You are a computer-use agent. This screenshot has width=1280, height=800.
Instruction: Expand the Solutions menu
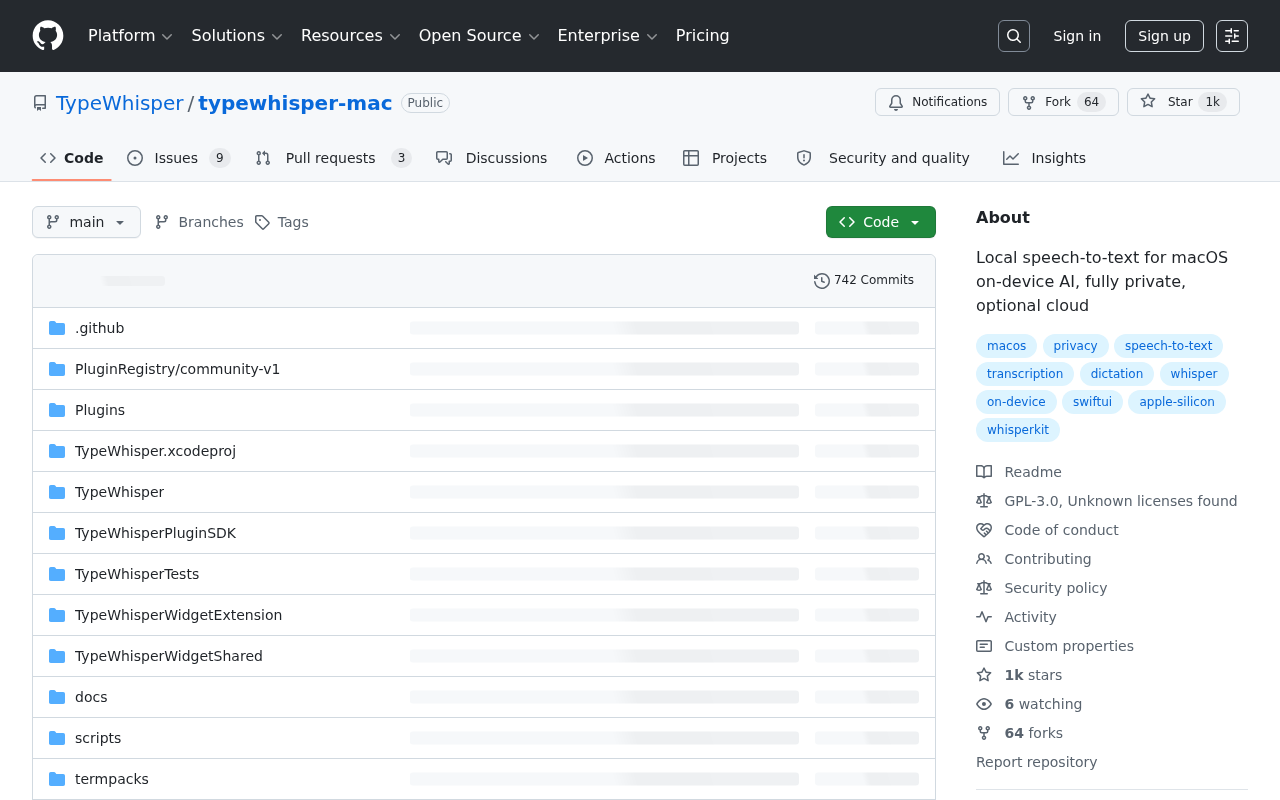click(x=237, y=36)
